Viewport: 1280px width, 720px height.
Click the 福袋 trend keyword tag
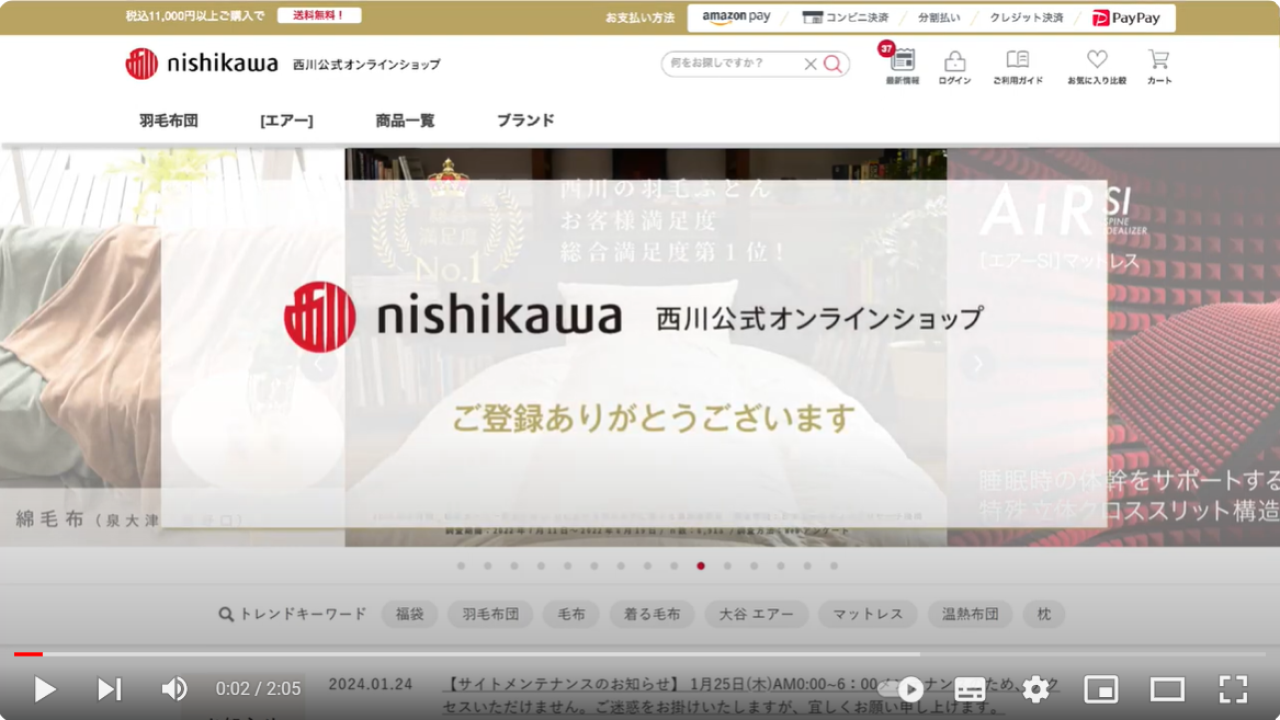click(410, 614)
